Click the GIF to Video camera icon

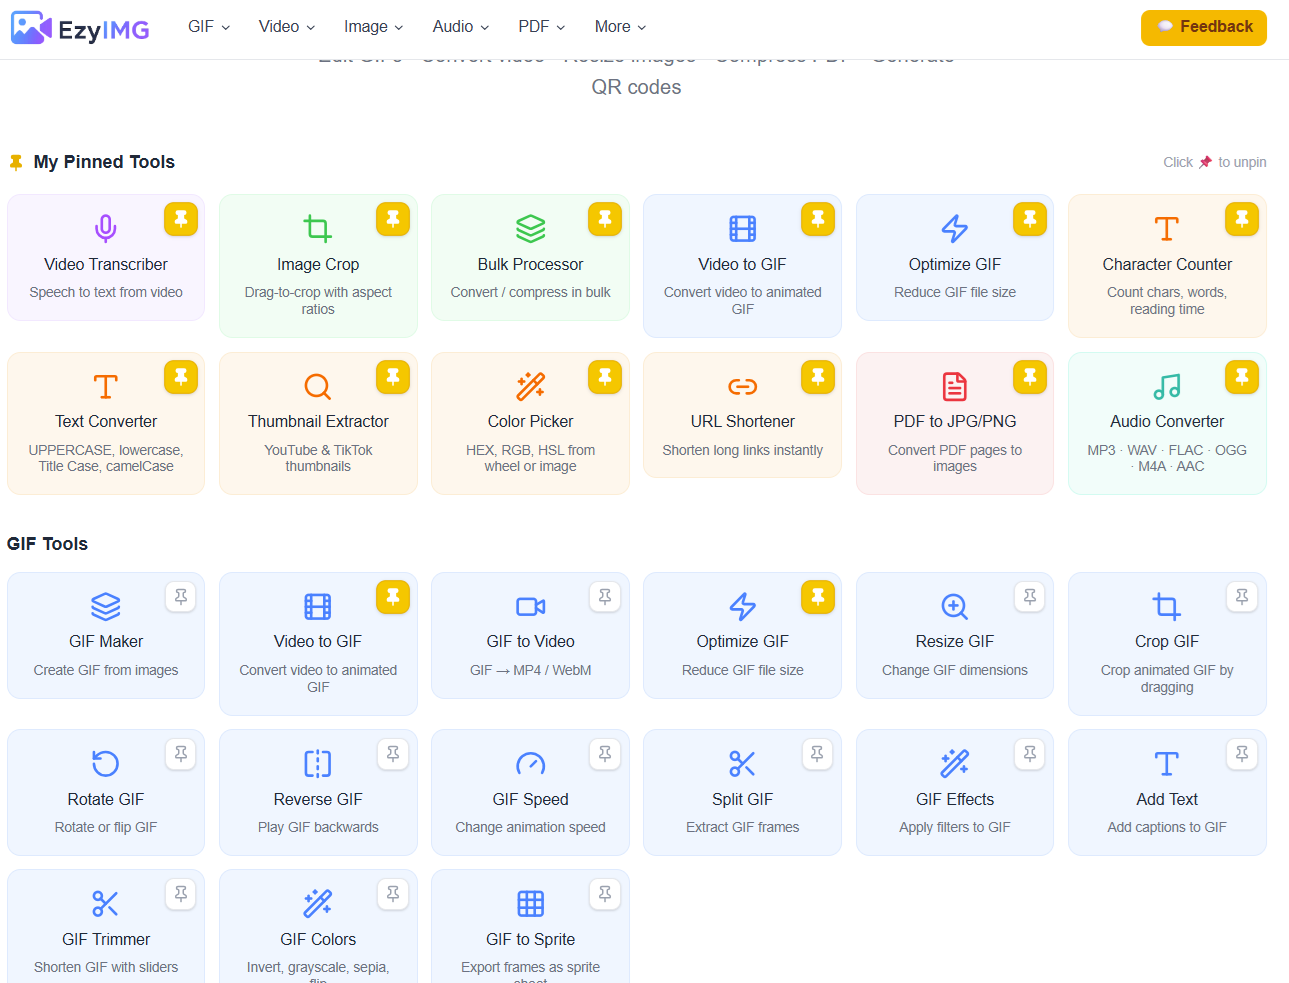click(530, 606)
